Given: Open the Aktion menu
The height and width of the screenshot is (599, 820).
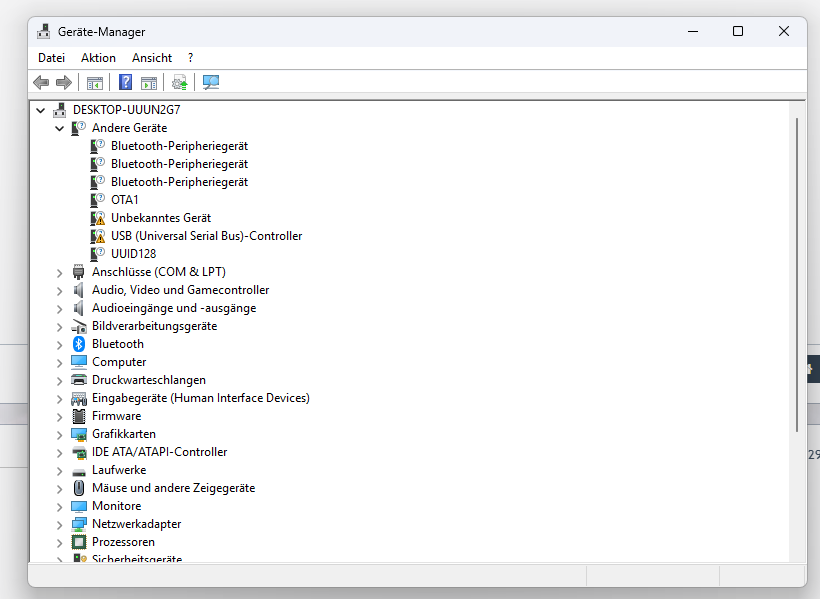Looking at the screenshot, I should click(98, 58).
